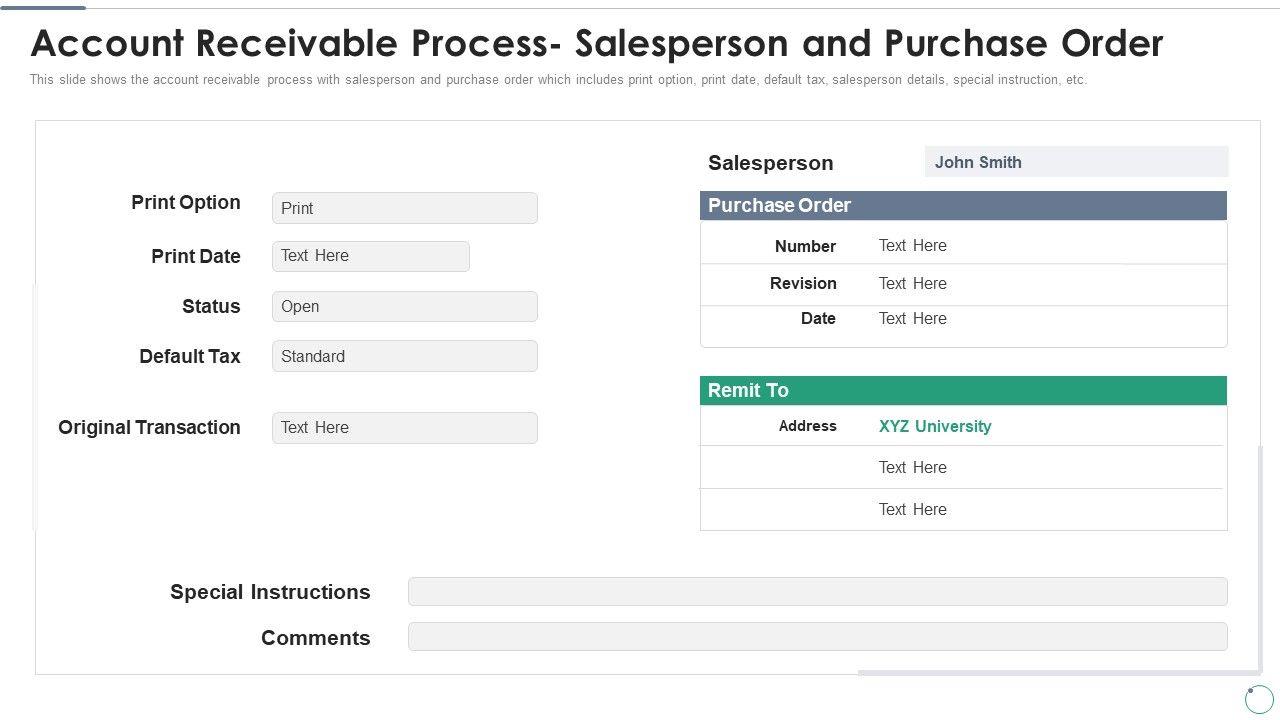The height and width of the screenshot is (720, 1280).
Task: Click into the Comments text box
Action: pyautogui.click(x=817, y=637)
